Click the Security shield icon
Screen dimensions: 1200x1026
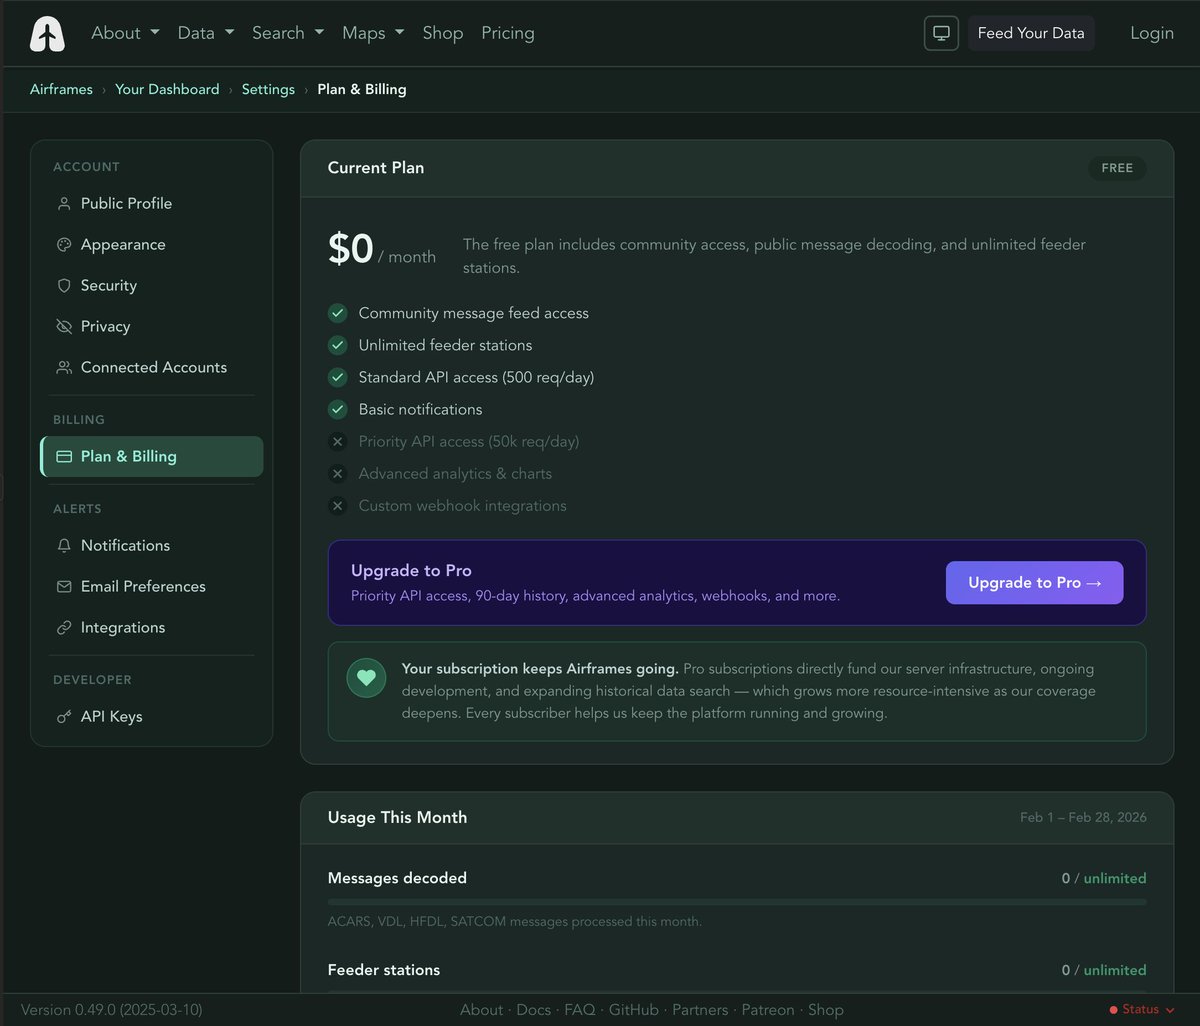pos(64,286)
